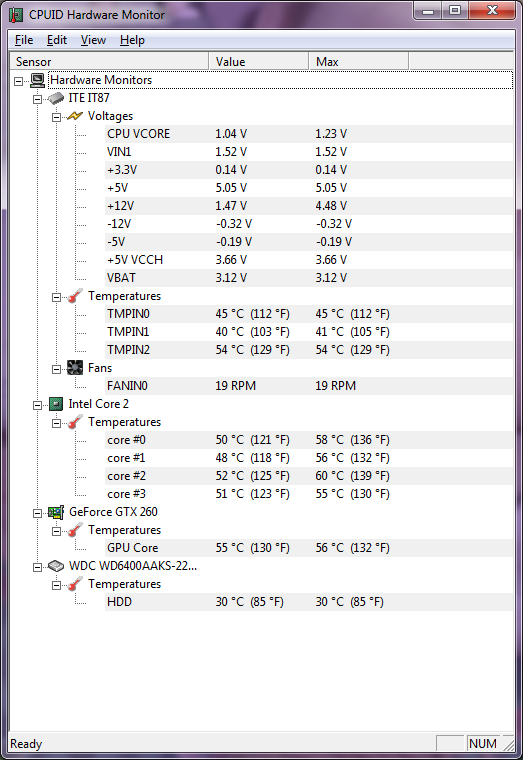The height and width of the screenshot is (760, 523).
Task: Click the WDC hard drive icon
Action: coord(56,566)
